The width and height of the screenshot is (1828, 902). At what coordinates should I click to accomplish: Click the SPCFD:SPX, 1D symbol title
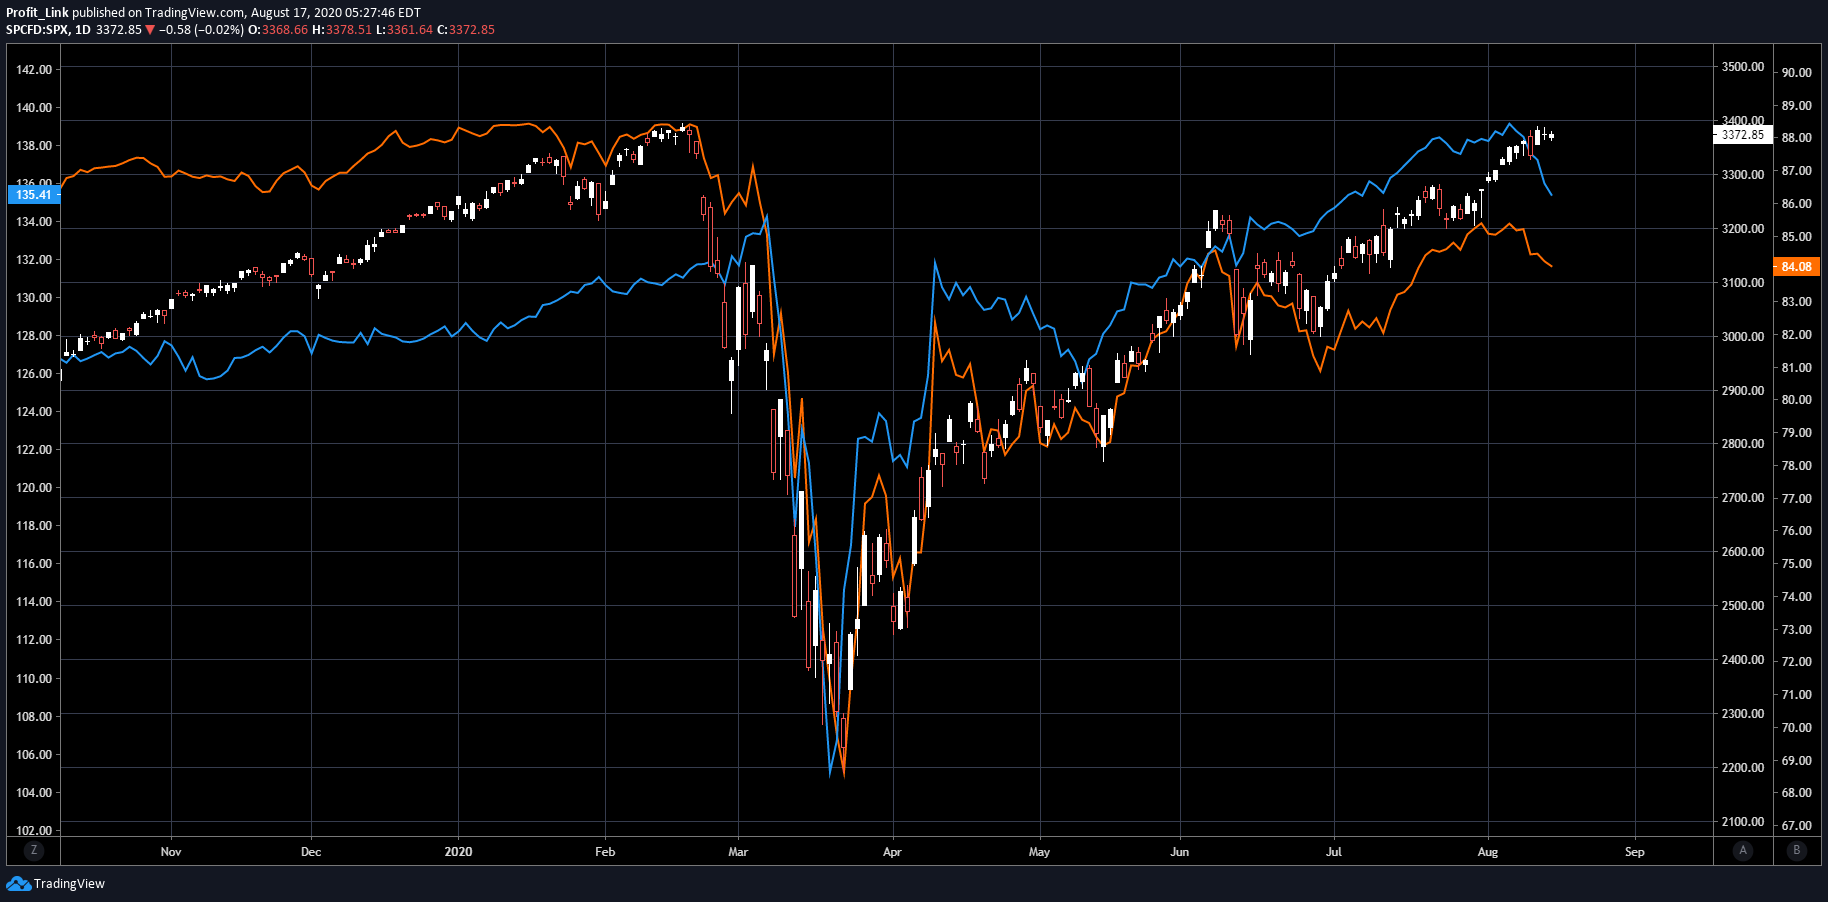click(x=48, y=29)
